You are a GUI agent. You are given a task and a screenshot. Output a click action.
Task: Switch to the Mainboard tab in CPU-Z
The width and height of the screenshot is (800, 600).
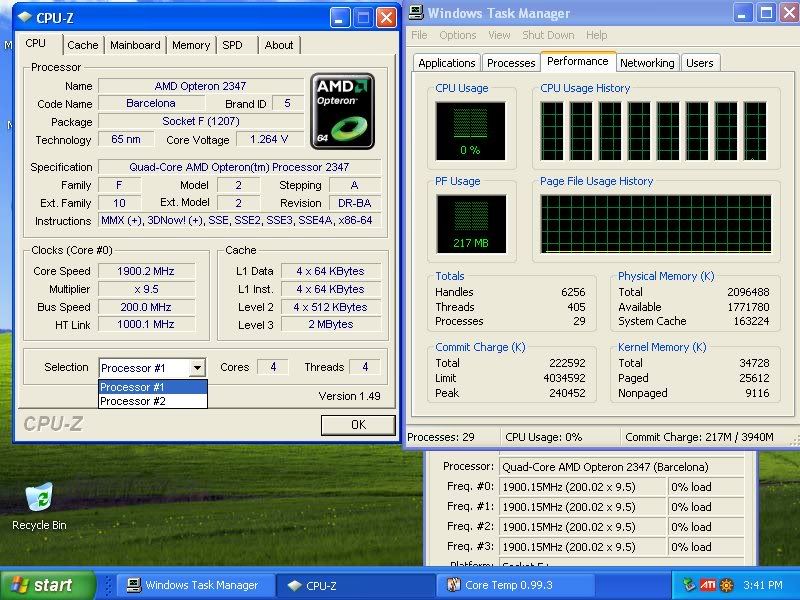coord(135,45)
